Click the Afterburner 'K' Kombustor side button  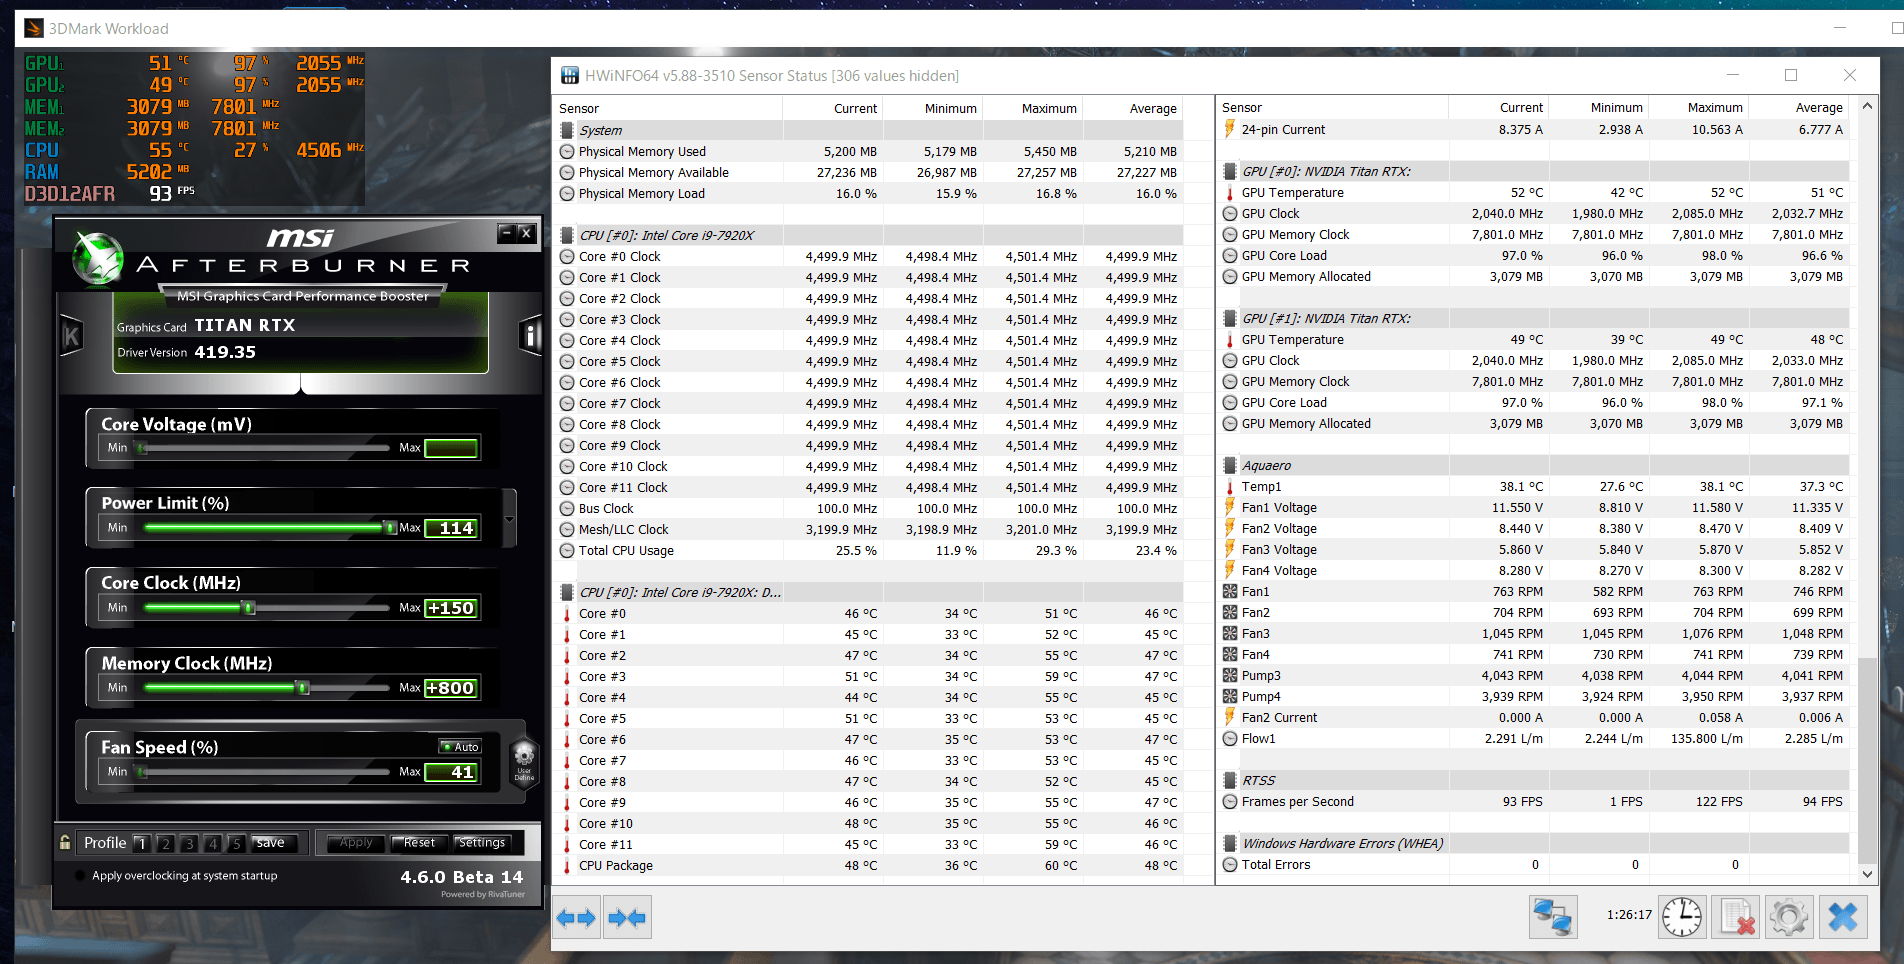pos(71,336)
